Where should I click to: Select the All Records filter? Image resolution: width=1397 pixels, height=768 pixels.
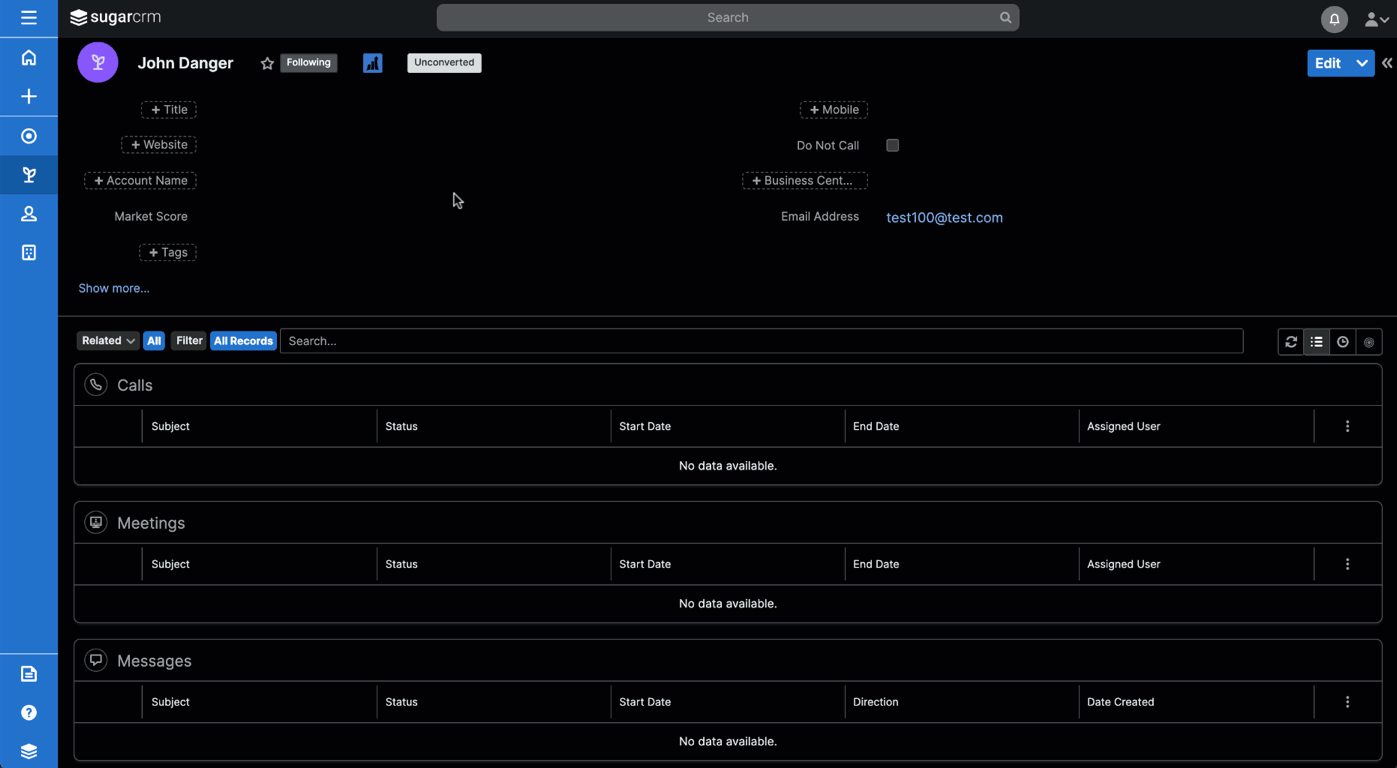tap(243, 340)
